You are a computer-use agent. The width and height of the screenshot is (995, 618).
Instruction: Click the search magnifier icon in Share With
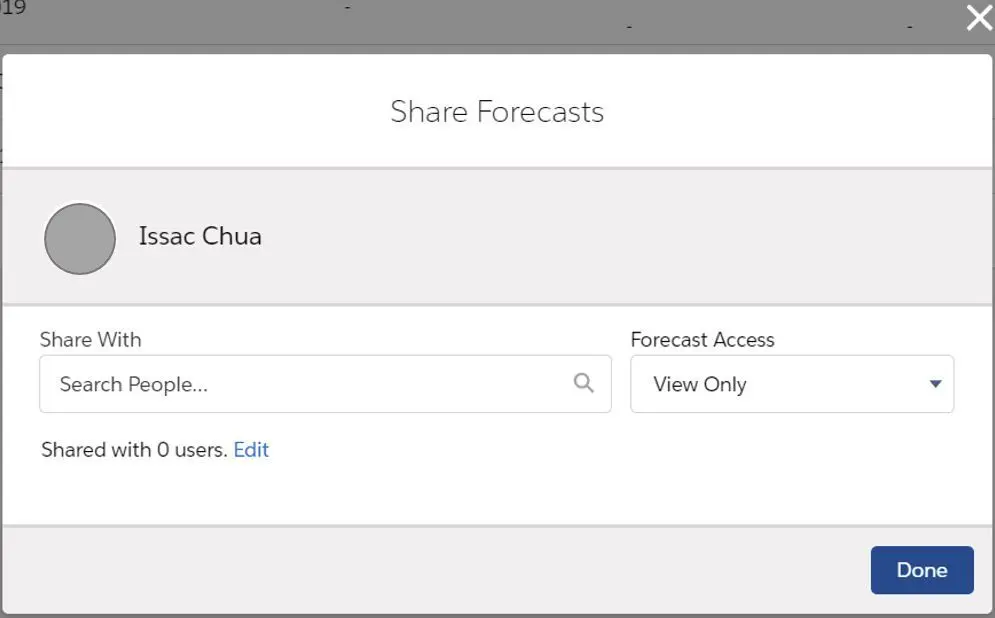pyautogui.click(x=583, y=383)
